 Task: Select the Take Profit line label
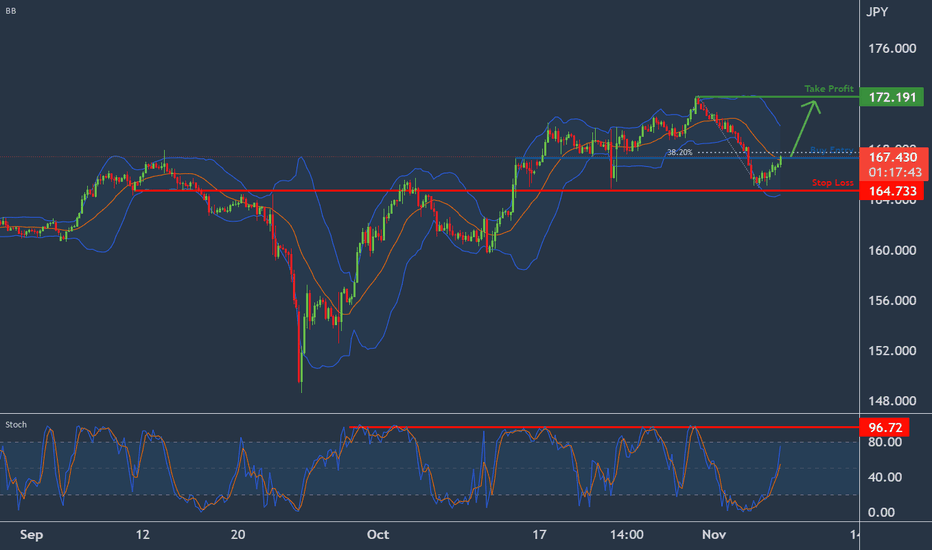829,89
